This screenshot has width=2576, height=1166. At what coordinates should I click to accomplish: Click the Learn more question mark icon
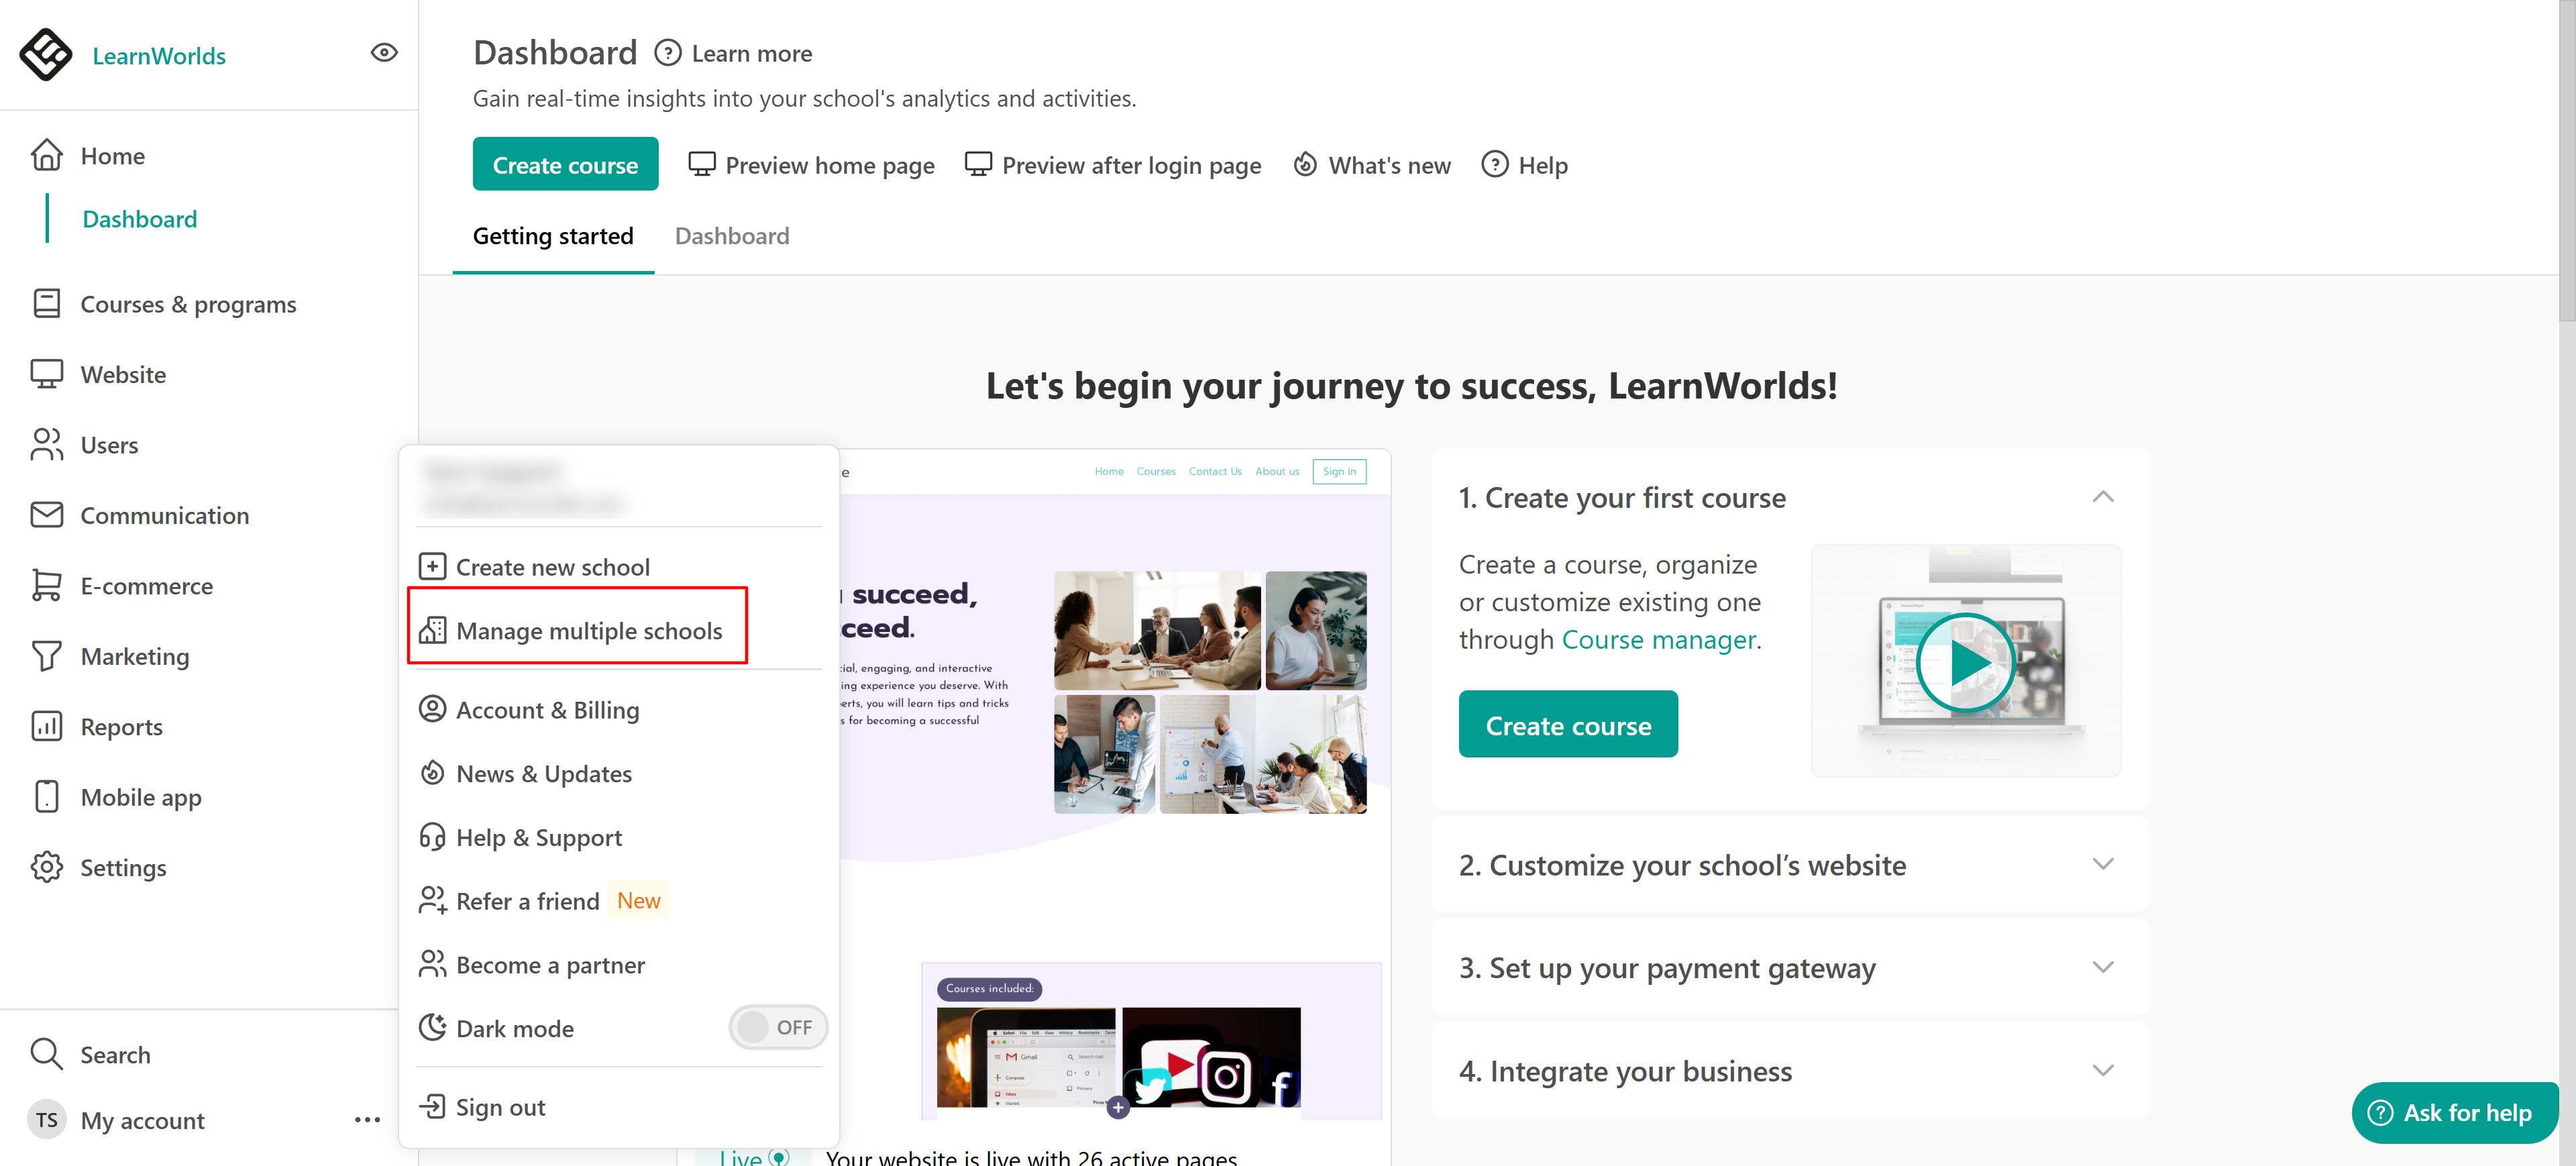(667, 53)
